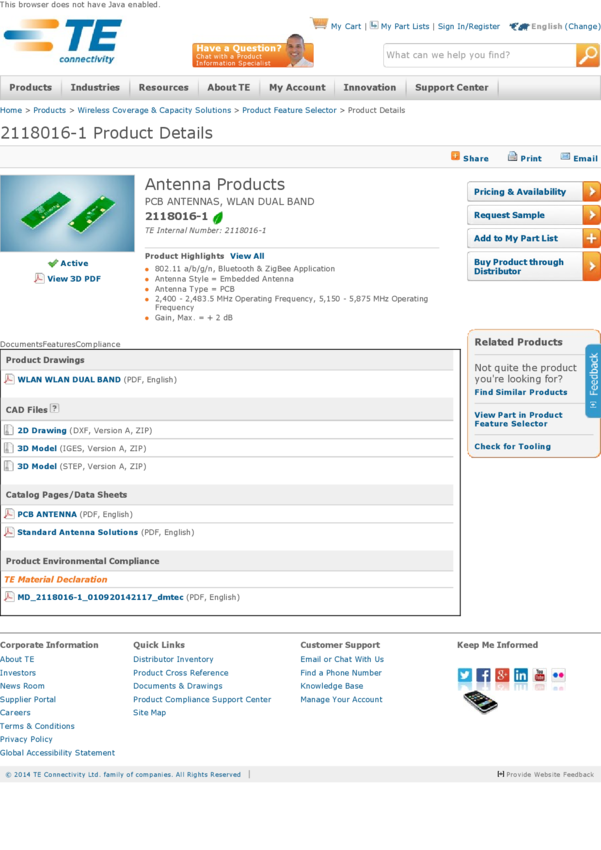Click the TE Connectivity logo
The image size is (601, 850).
pyautogui.click(x=63, y=42)
